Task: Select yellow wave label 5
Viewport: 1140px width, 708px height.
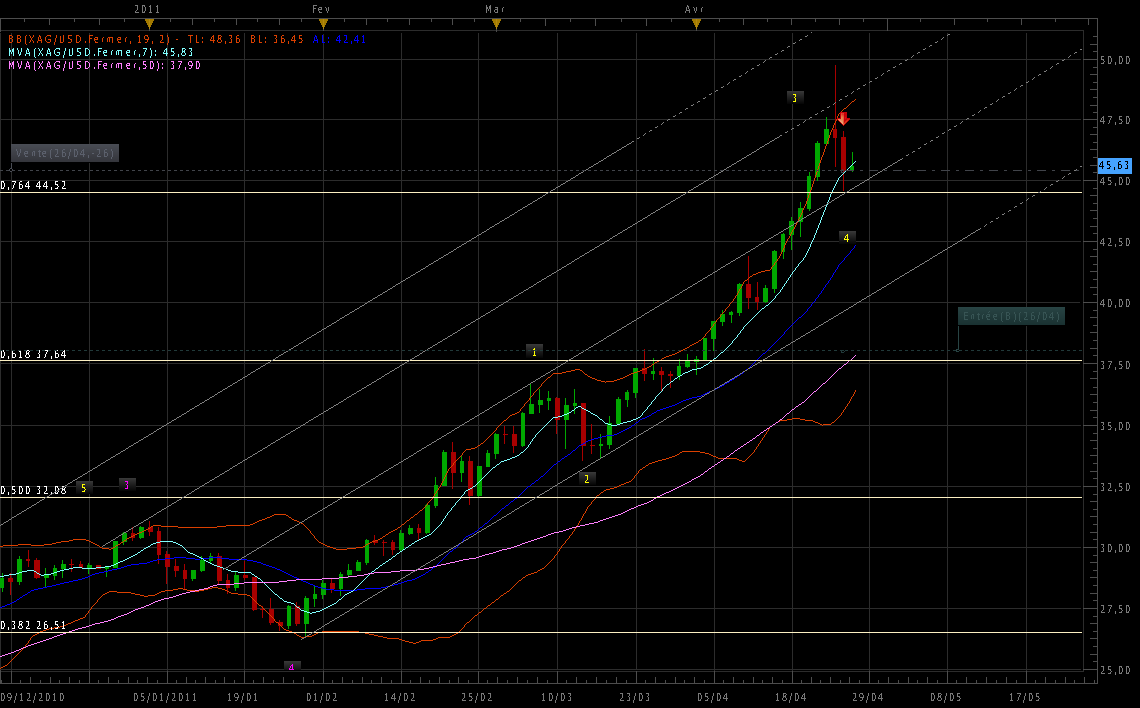Action: 84,487
